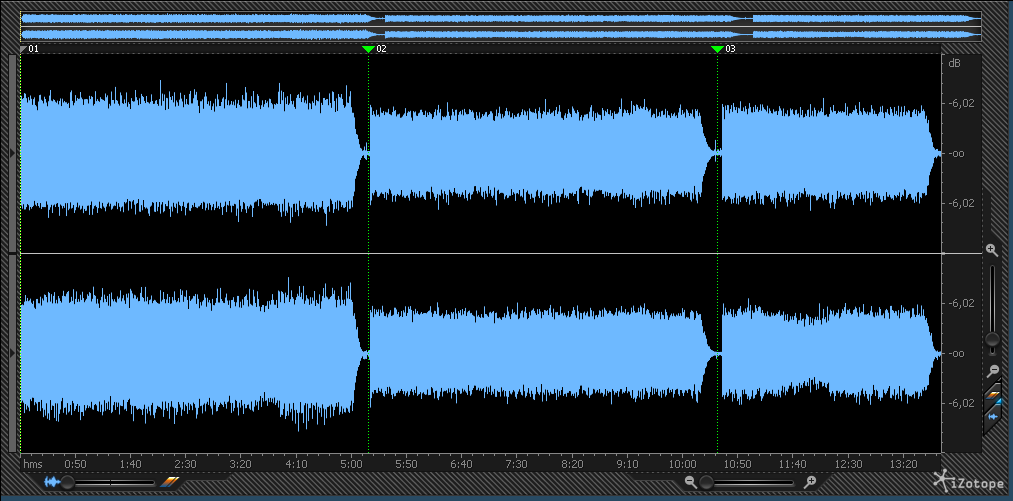
Task: Click the blue waveform icon in right panel
Action: click(993, 415)
